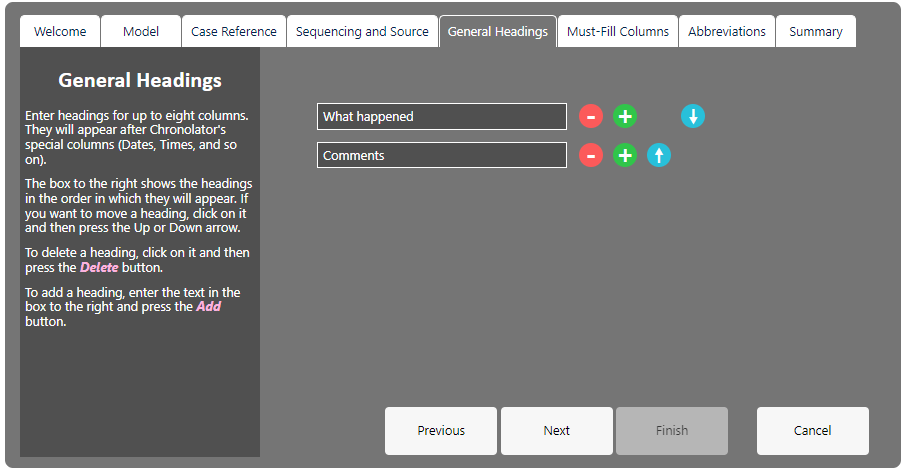The height and width of the screenshot is (472, 904).
Task: View the Summary tab
Action: [x=816, y=31]
